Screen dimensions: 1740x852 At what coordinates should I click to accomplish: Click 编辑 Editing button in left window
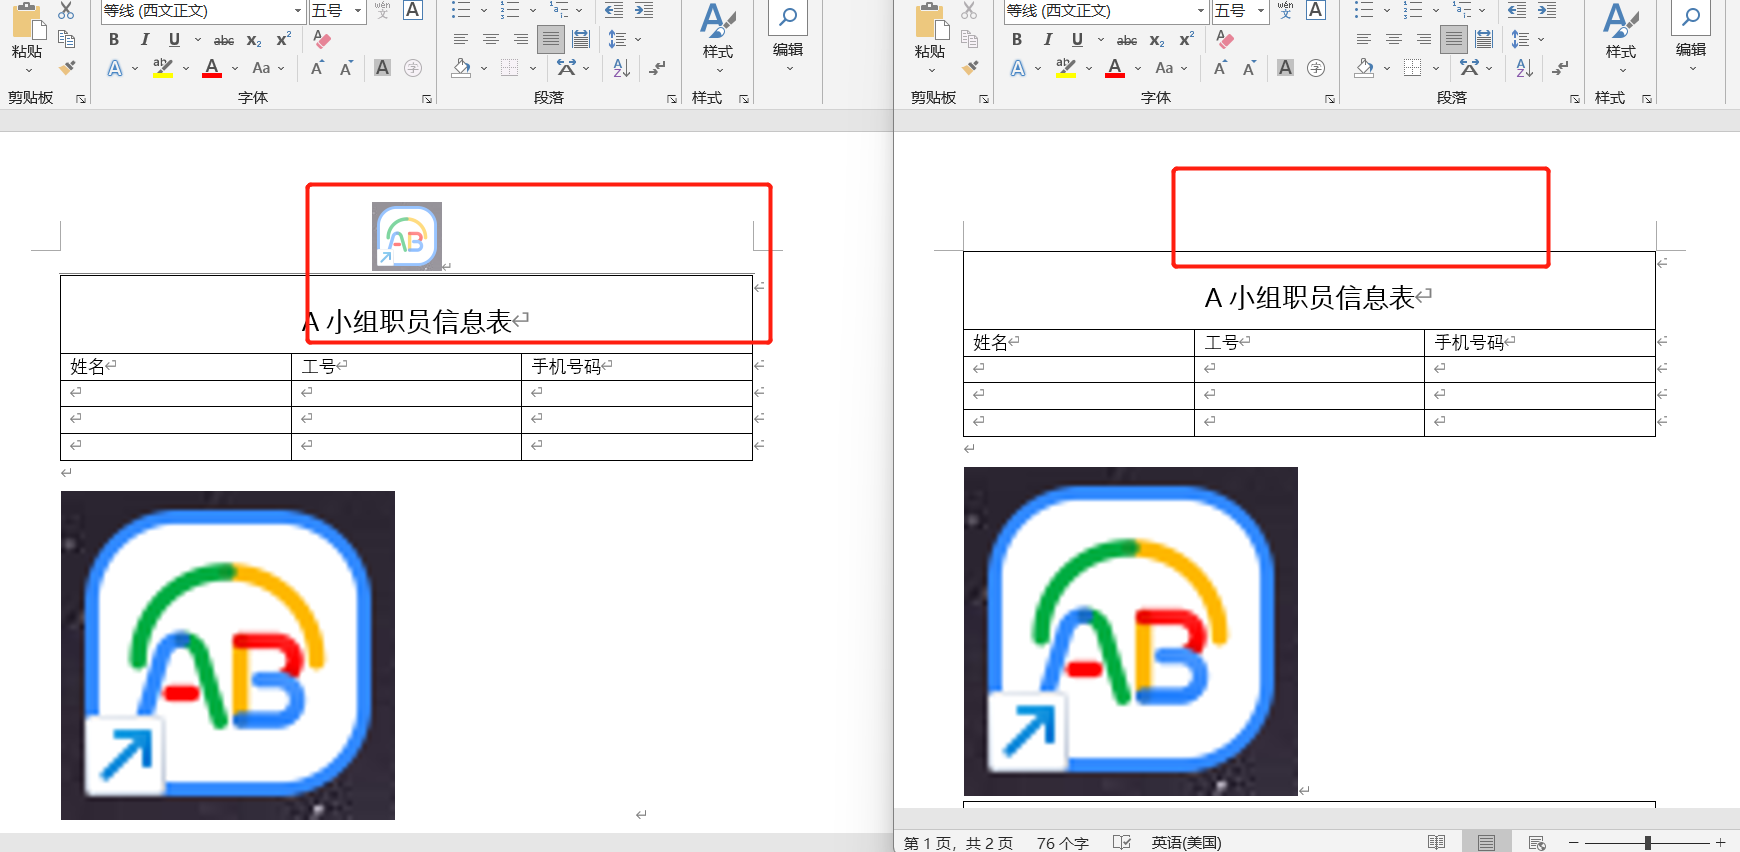[x=788, y=38]
